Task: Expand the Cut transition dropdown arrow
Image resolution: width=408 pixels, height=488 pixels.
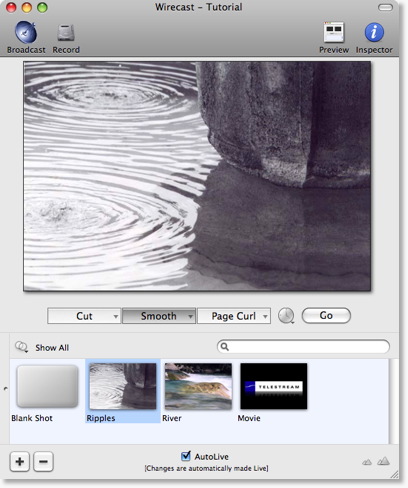Action: 116,316
